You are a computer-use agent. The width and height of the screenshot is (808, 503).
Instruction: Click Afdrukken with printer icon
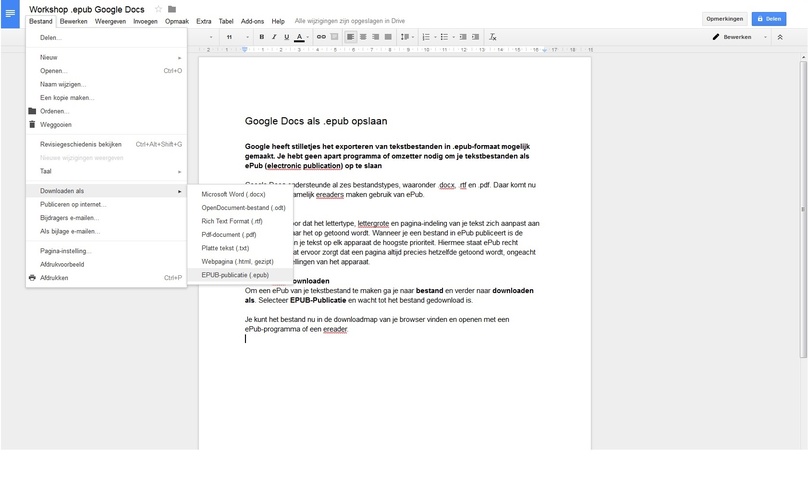106,278
